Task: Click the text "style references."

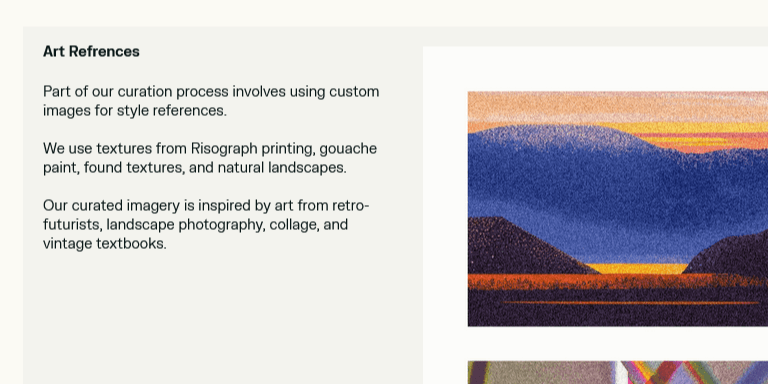Action: [172, 111]
